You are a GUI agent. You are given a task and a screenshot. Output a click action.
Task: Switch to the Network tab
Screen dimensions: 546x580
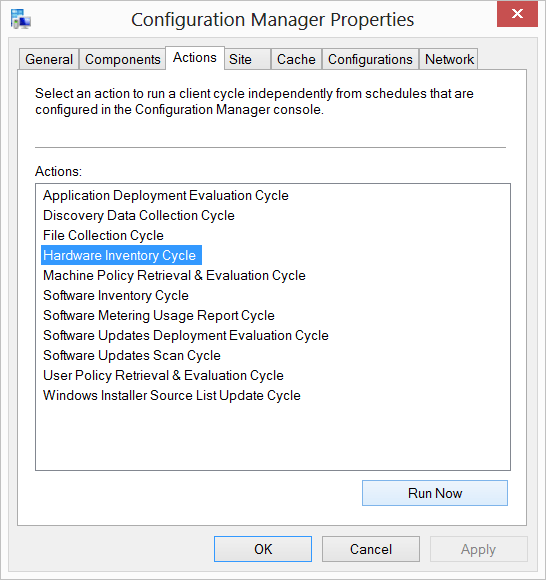pyautogui.click(x=449, y=59)
